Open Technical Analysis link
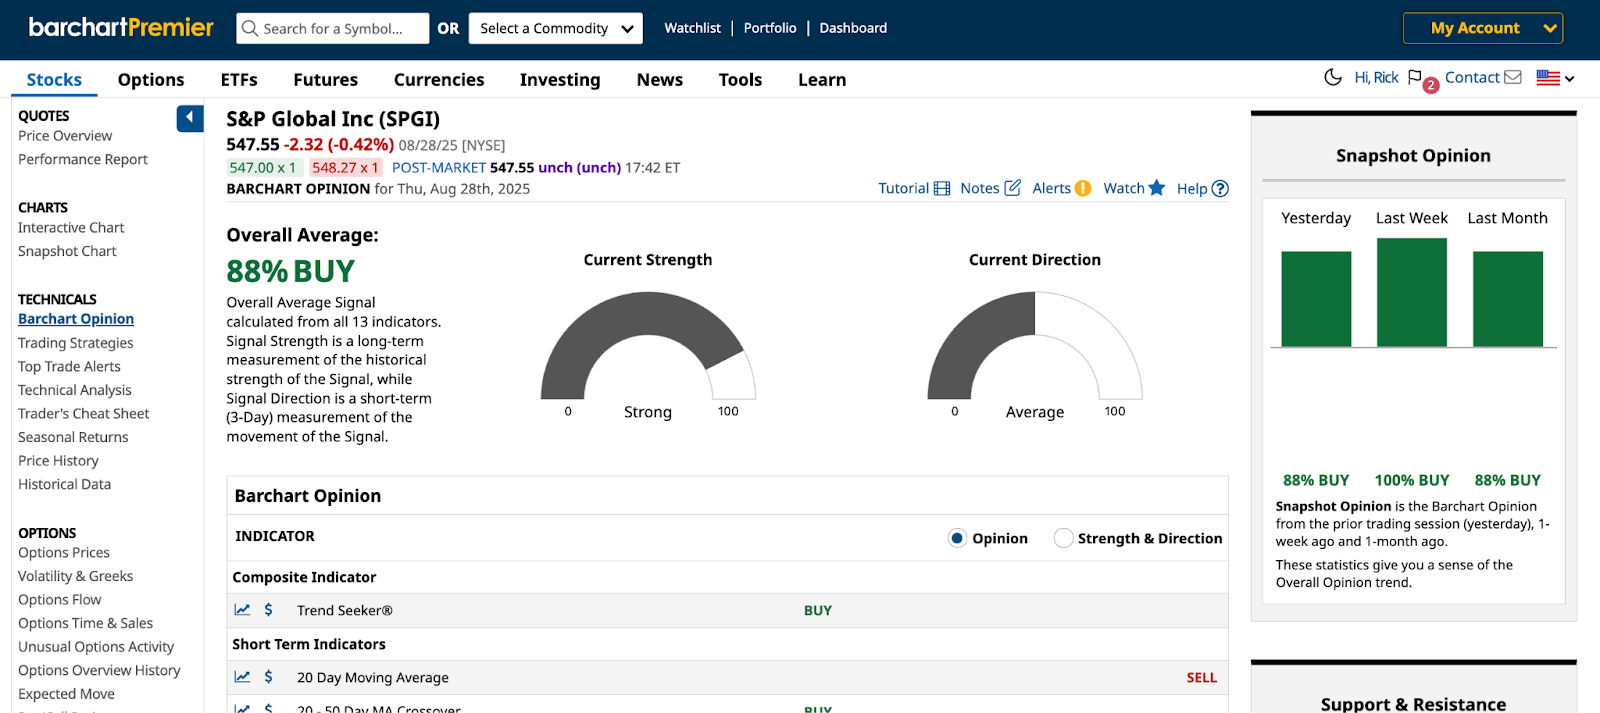The width and height of the screenshot is (1600, 713). (75, 390)
